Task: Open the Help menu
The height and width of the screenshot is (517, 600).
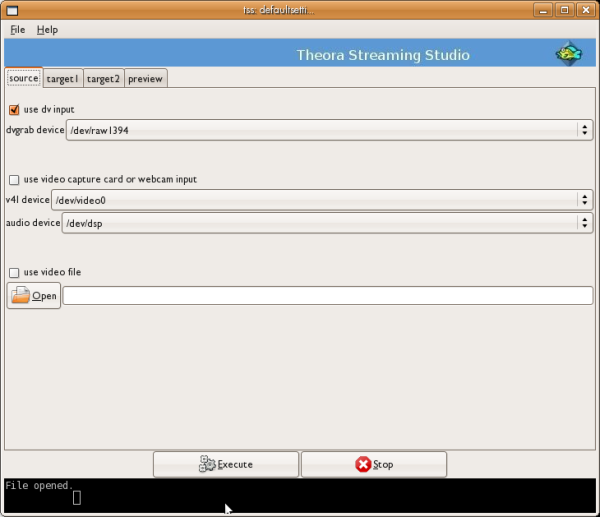Action: [47, 30]
